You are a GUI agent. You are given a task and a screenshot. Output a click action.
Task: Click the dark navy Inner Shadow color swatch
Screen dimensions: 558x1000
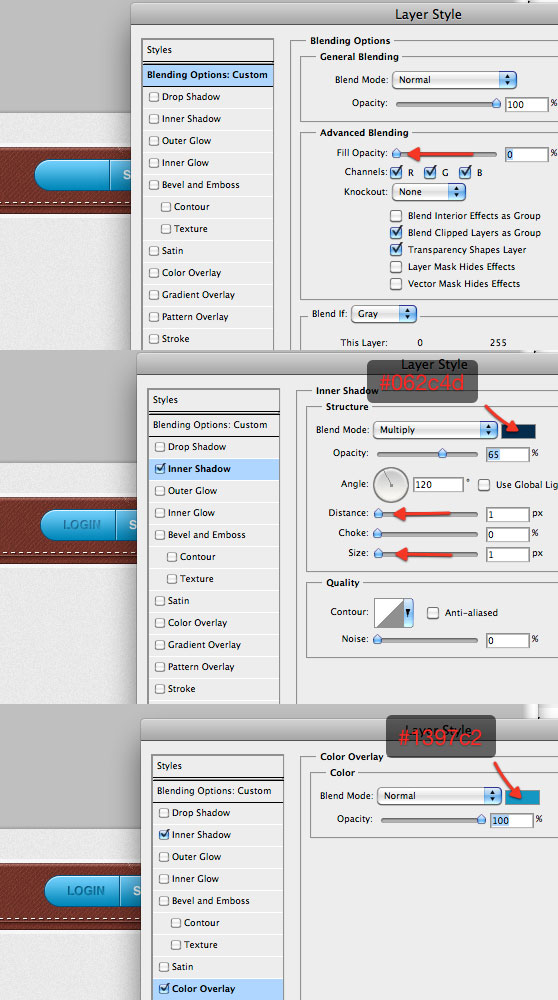518,430
